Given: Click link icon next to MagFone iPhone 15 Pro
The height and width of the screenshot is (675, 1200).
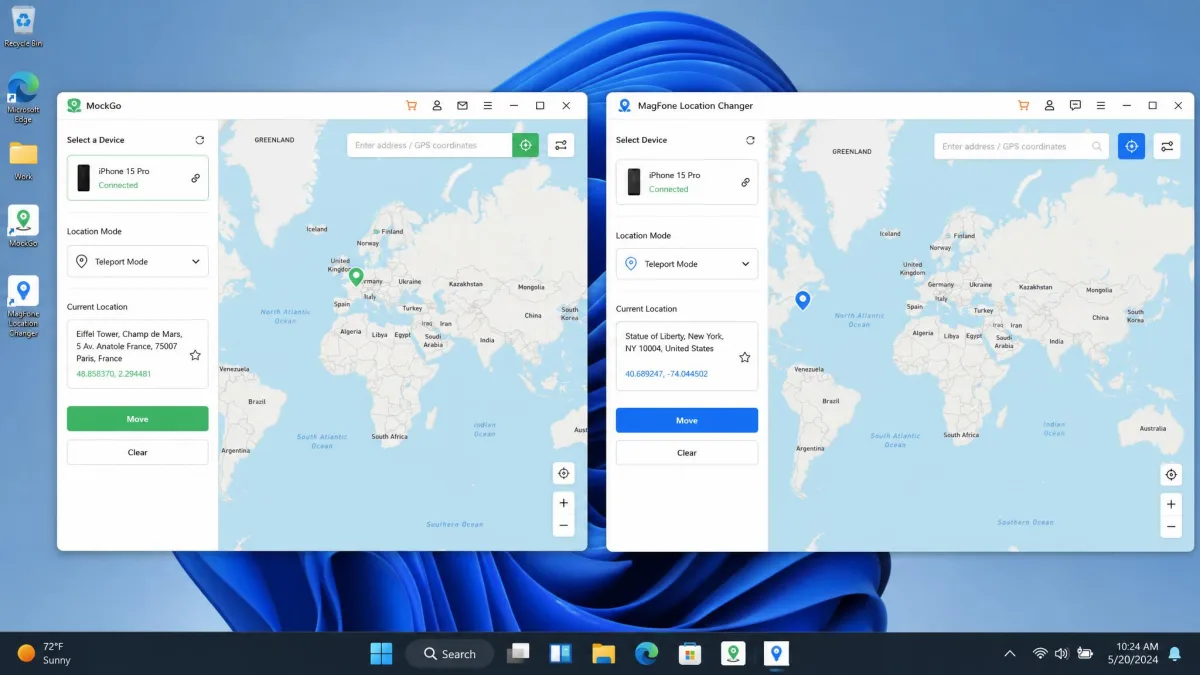Looking at the screenshot, I should tap(745, 182).
